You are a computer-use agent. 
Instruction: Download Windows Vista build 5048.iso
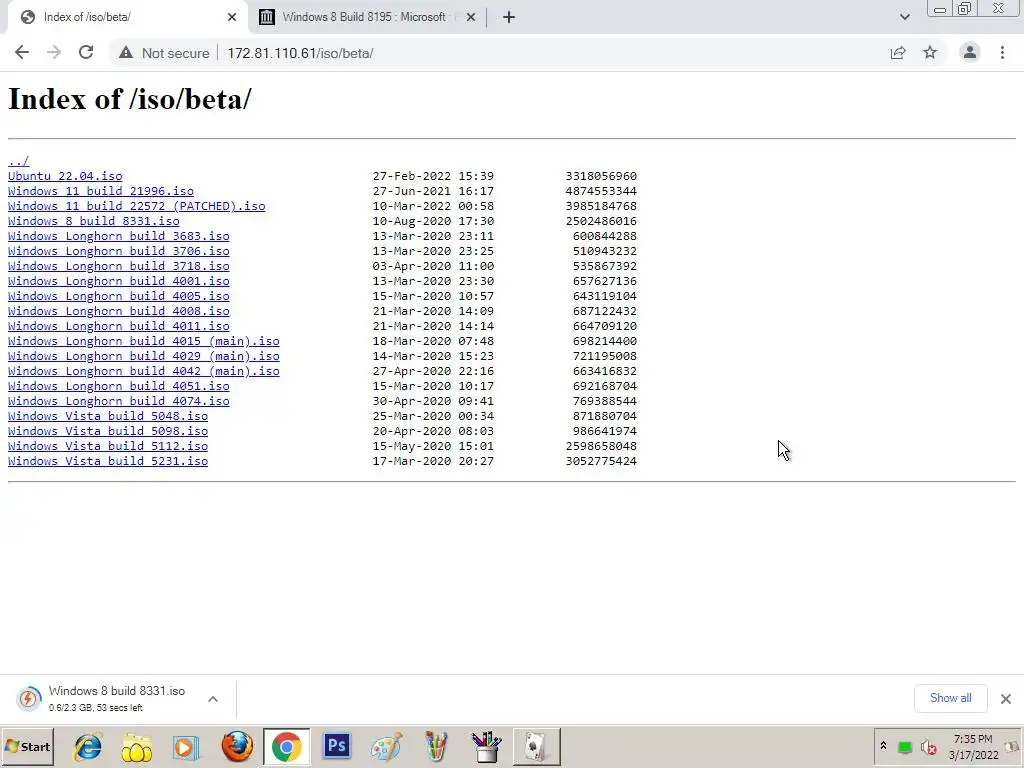(108, 417)
